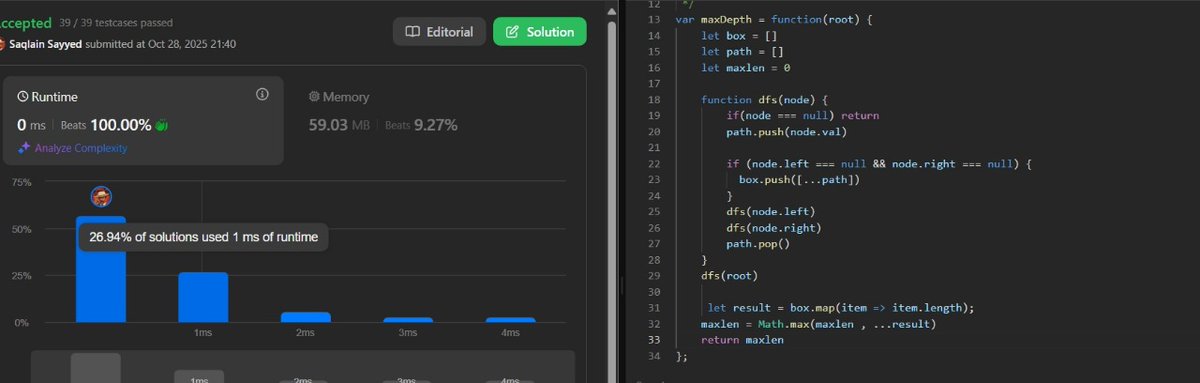Click the "maxlen = Math.max" code line
Image resolution: width=1200 pixels, height=383 pixels.
click(x=818, y=324)
